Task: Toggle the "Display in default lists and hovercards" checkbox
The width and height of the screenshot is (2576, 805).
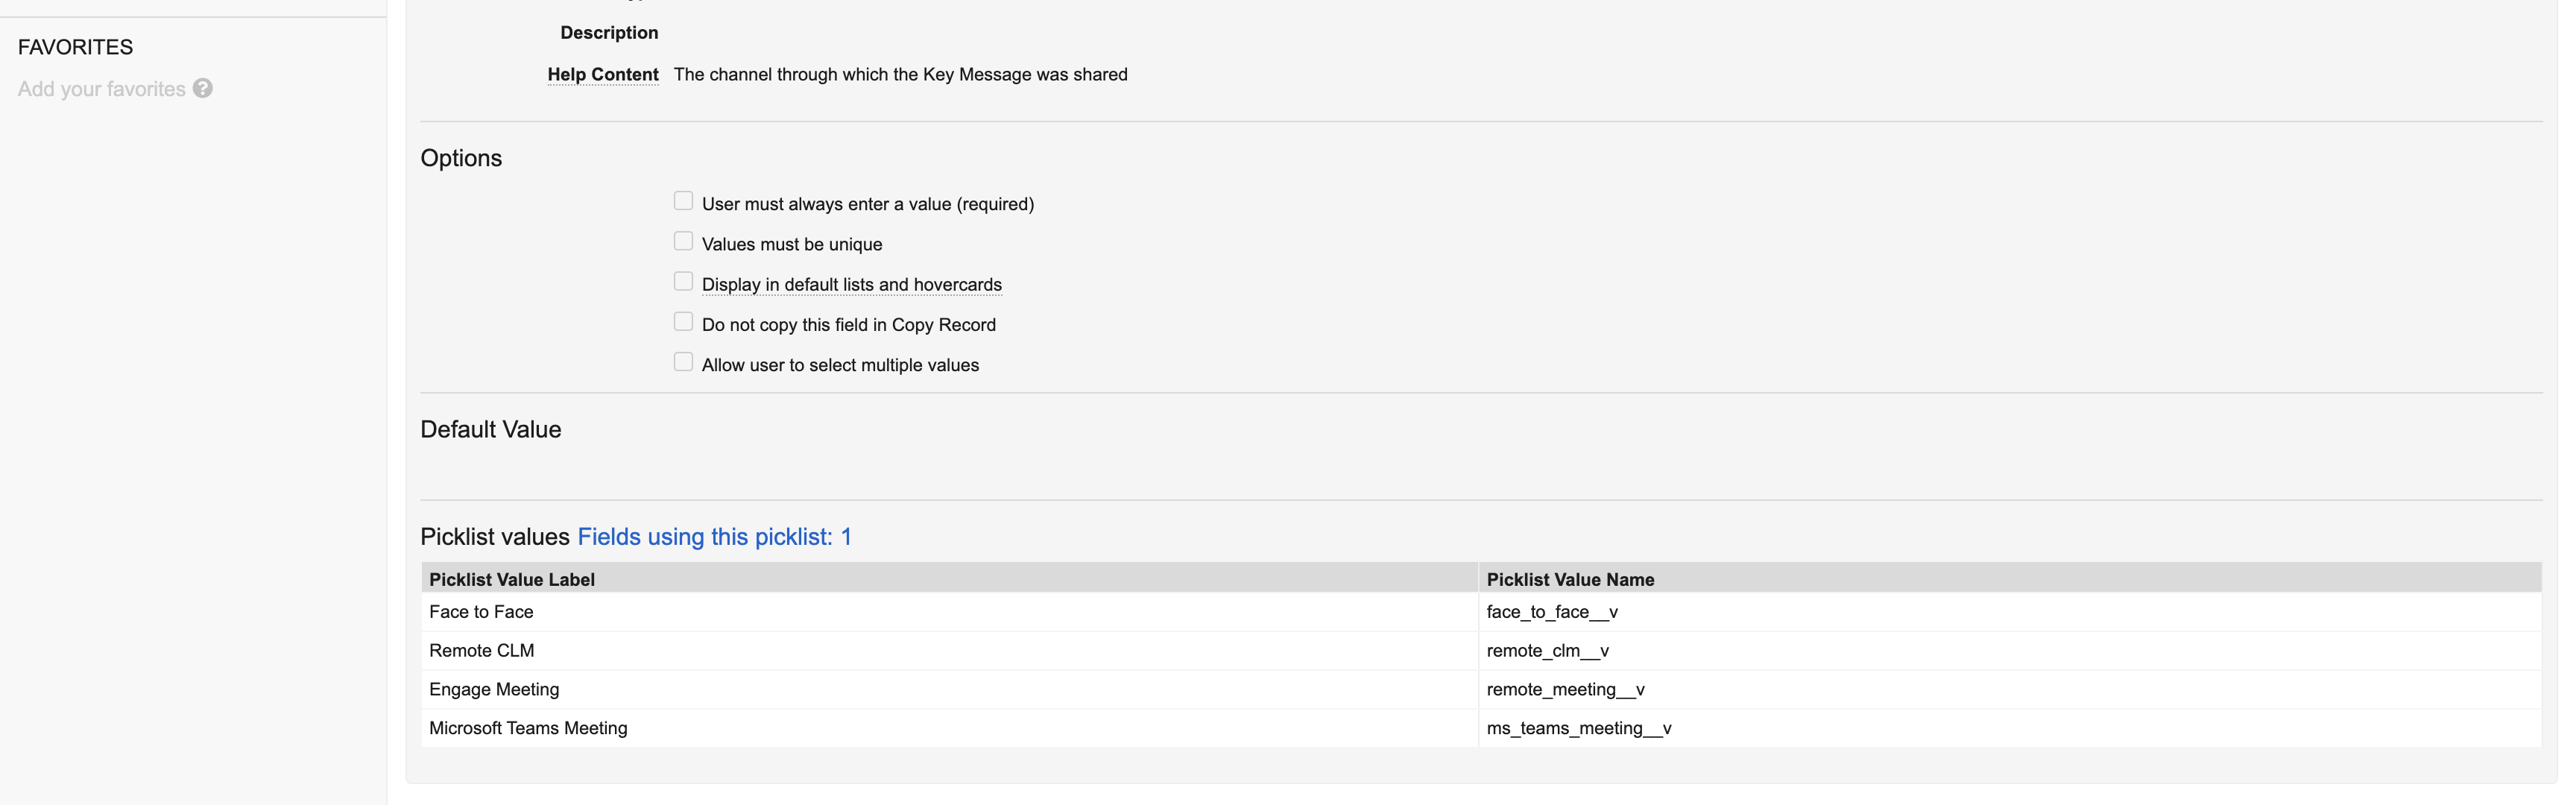Action: click(683, 282)
